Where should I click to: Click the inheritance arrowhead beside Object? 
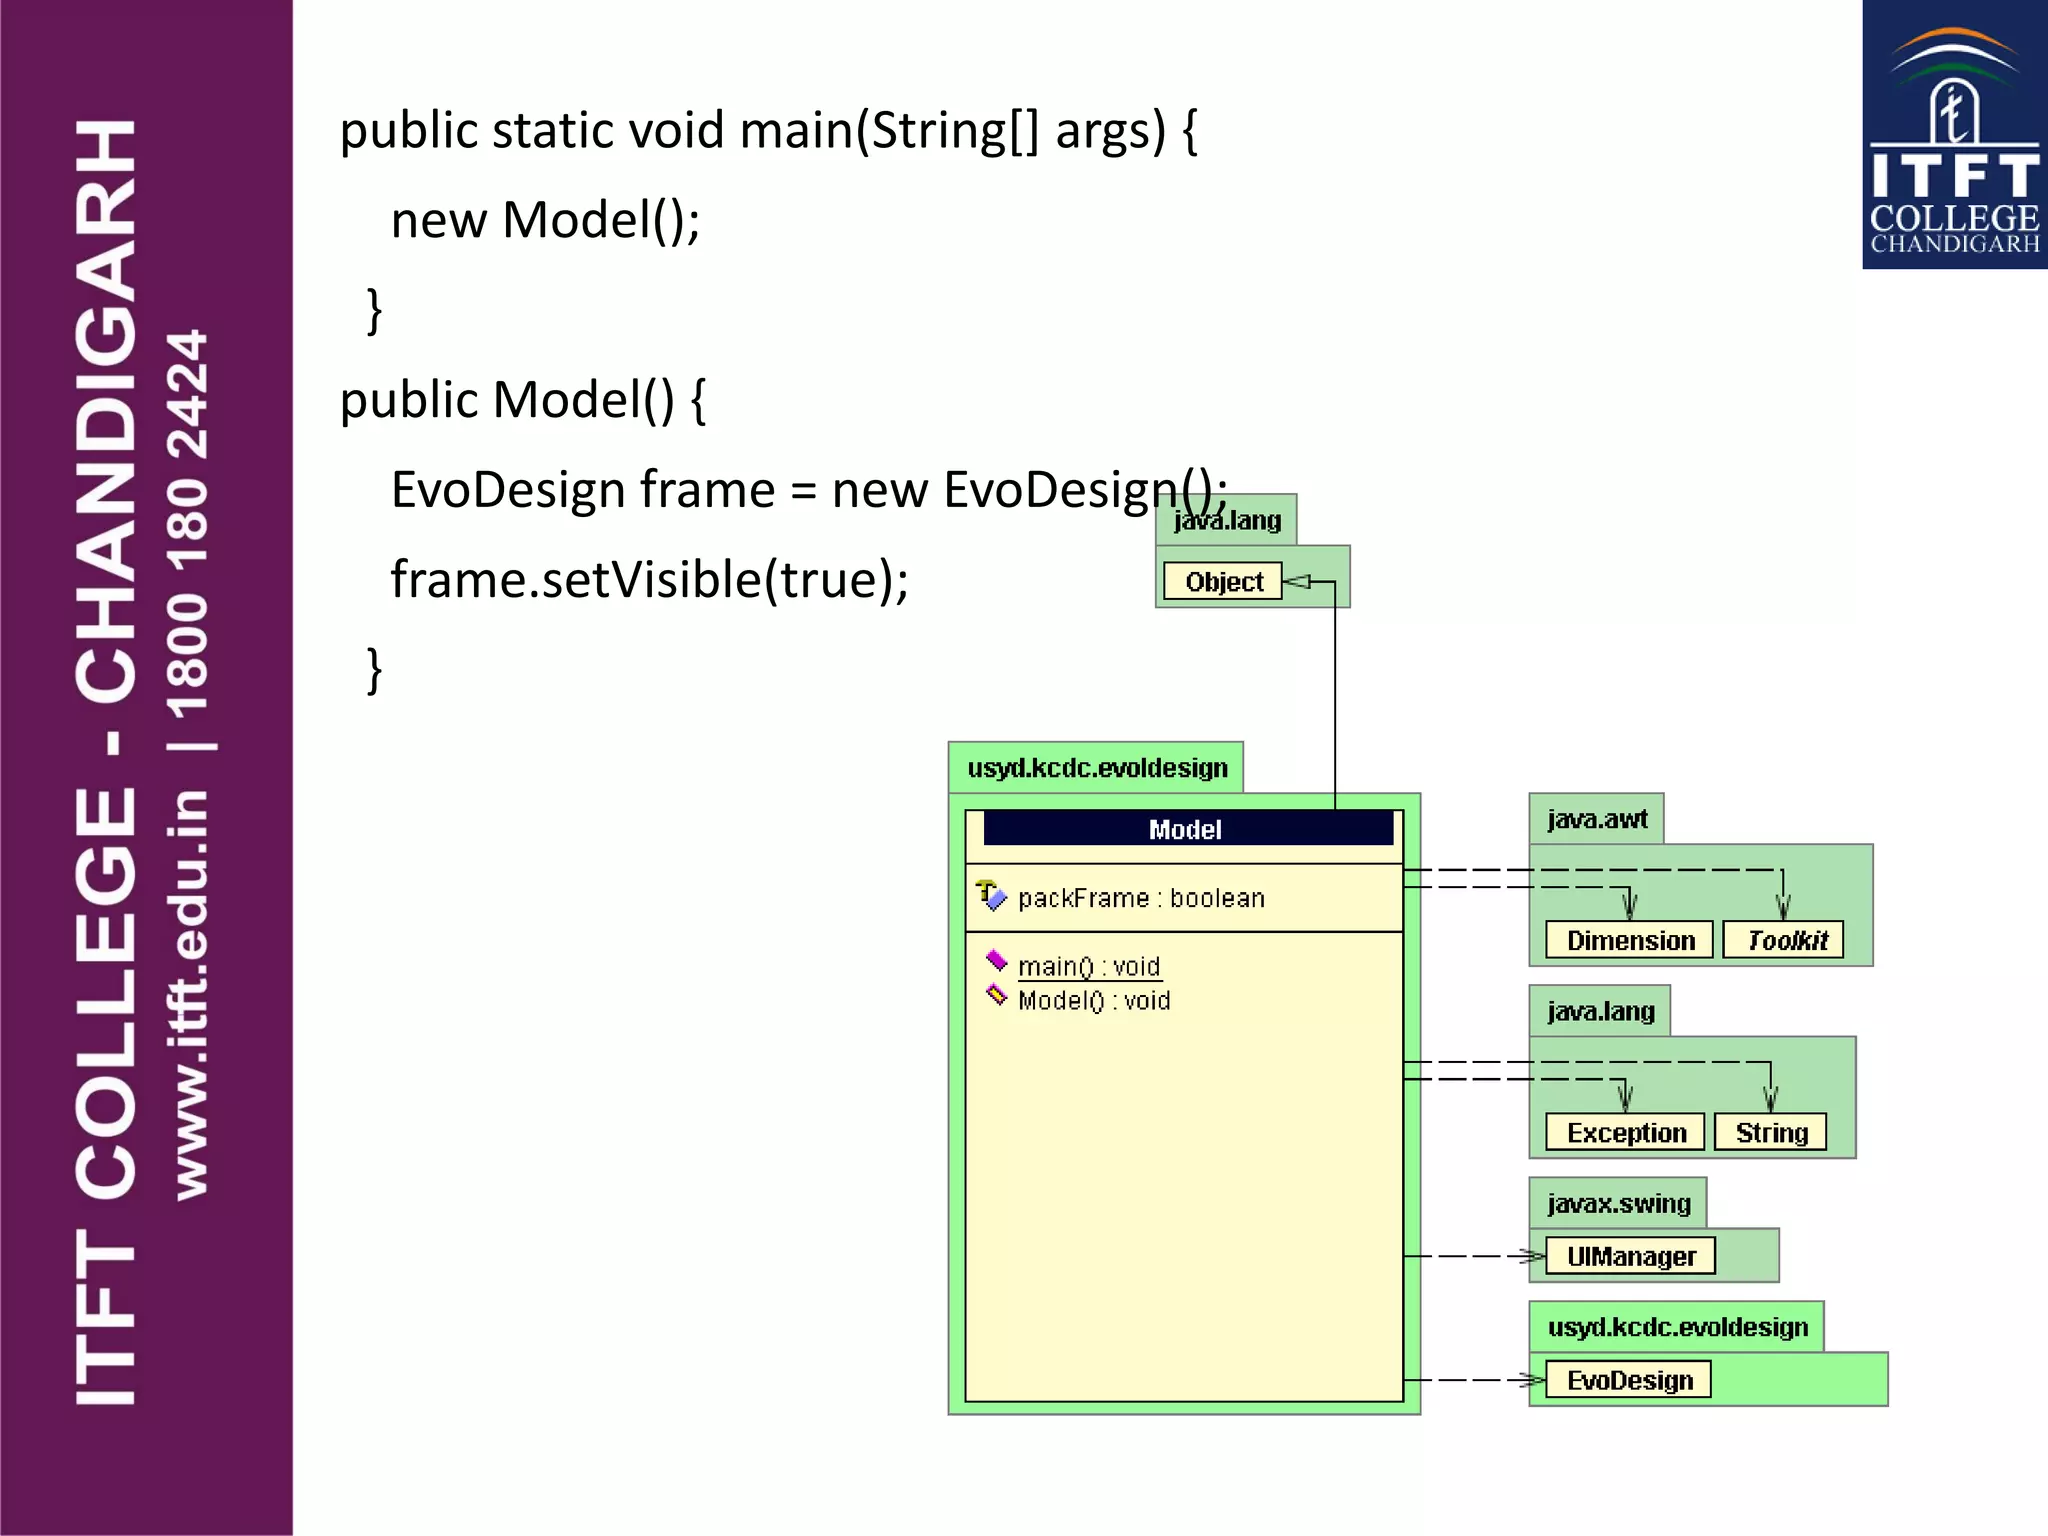click(x=1297, y=581)
